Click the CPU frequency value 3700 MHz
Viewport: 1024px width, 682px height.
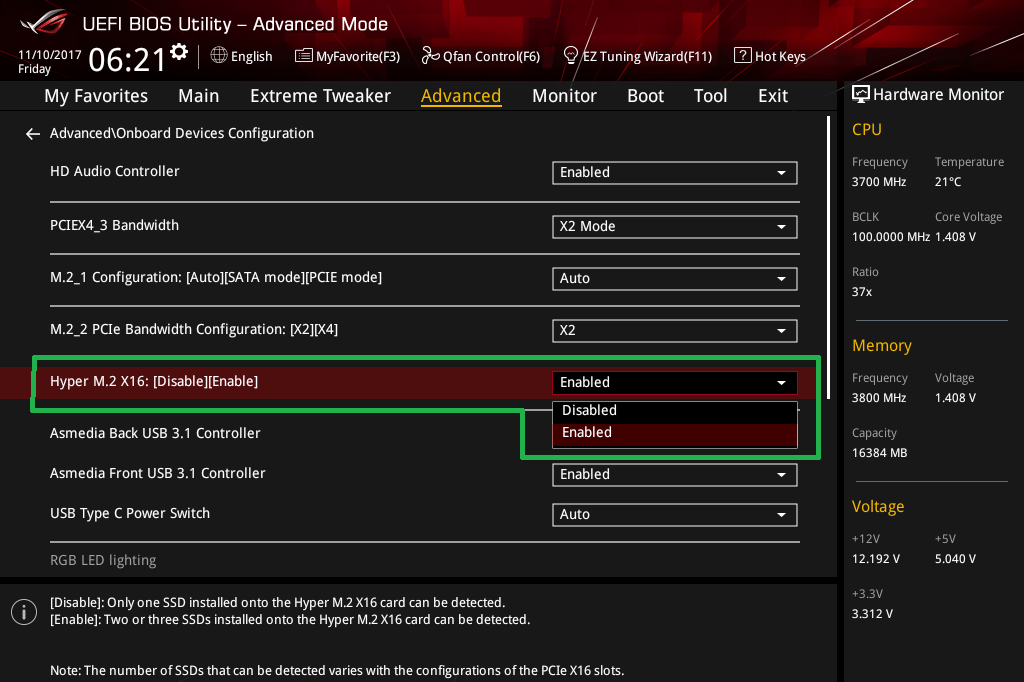click(x=879, y=182)
